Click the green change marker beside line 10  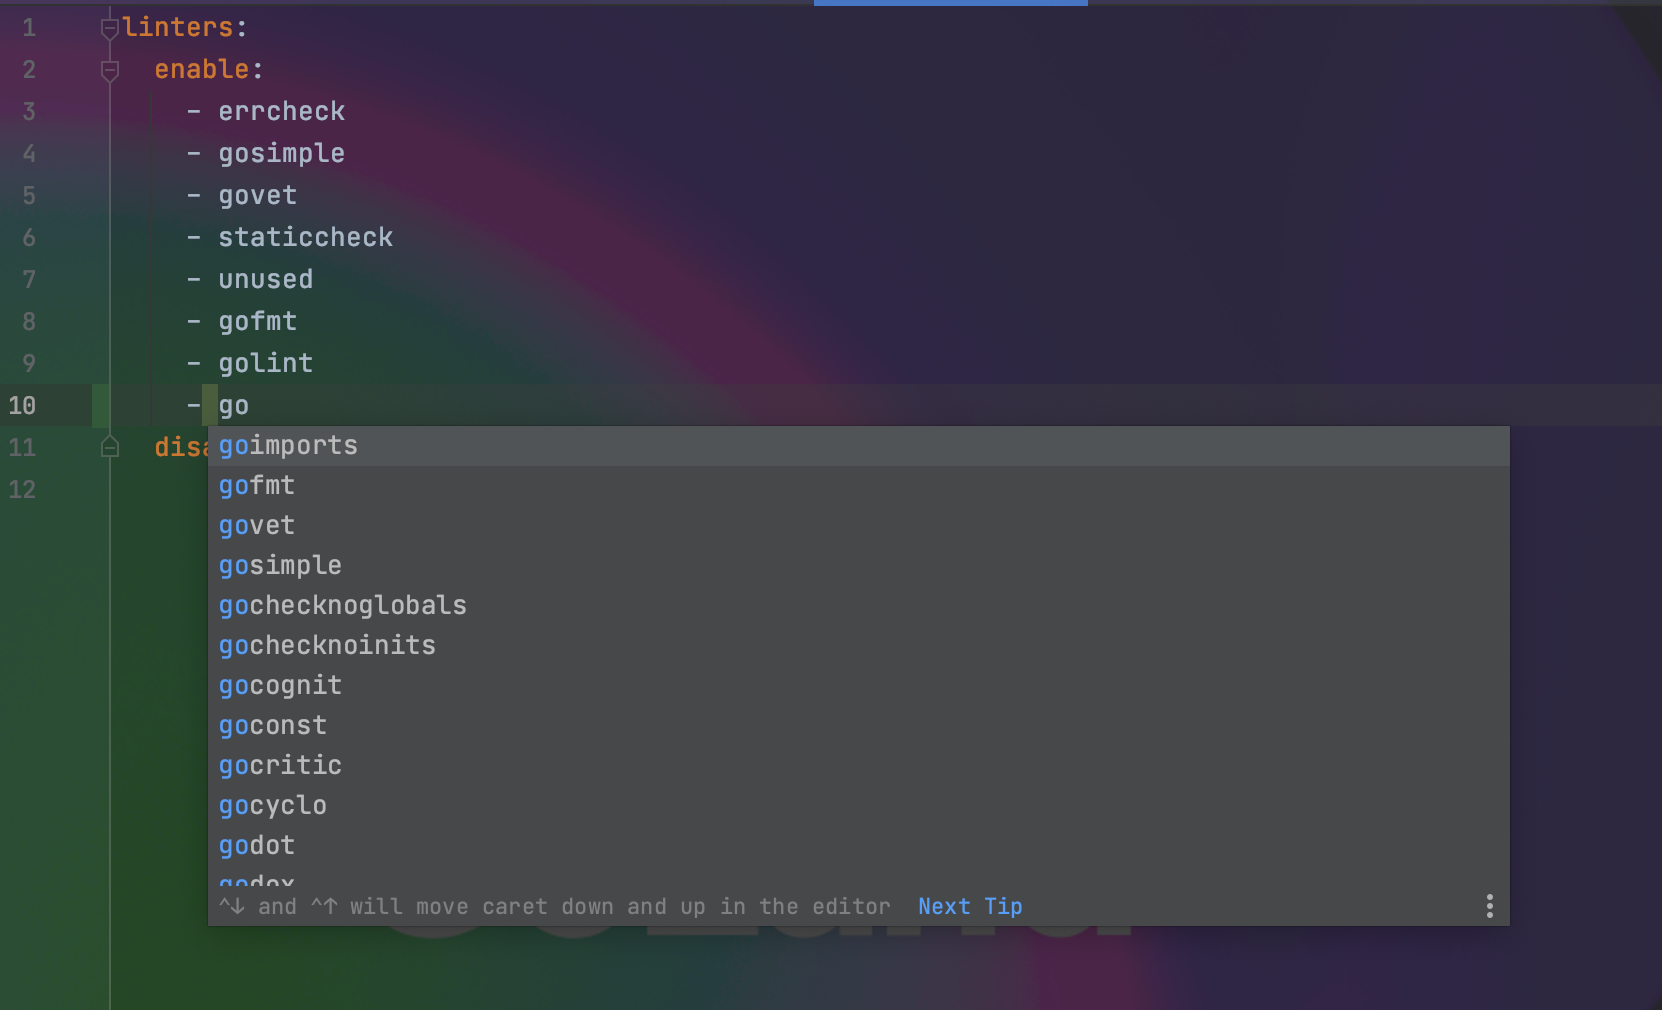click(x=99, y=405)
